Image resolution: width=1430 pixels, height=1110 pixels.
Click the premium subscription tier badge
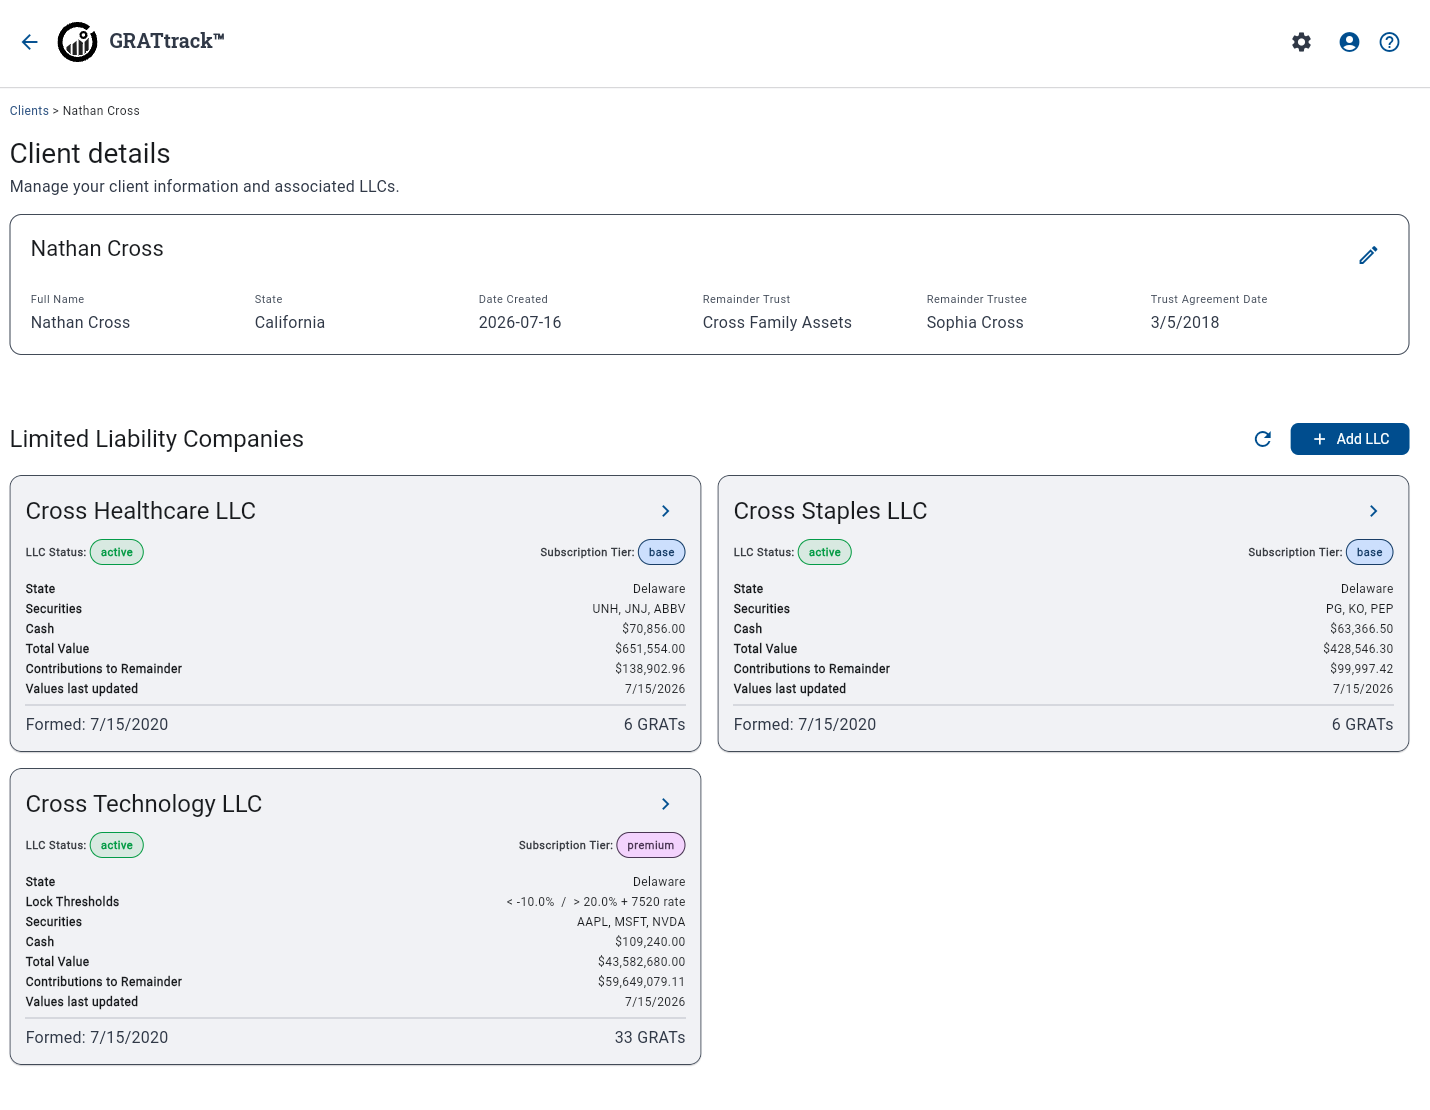[x=651, y=845]
